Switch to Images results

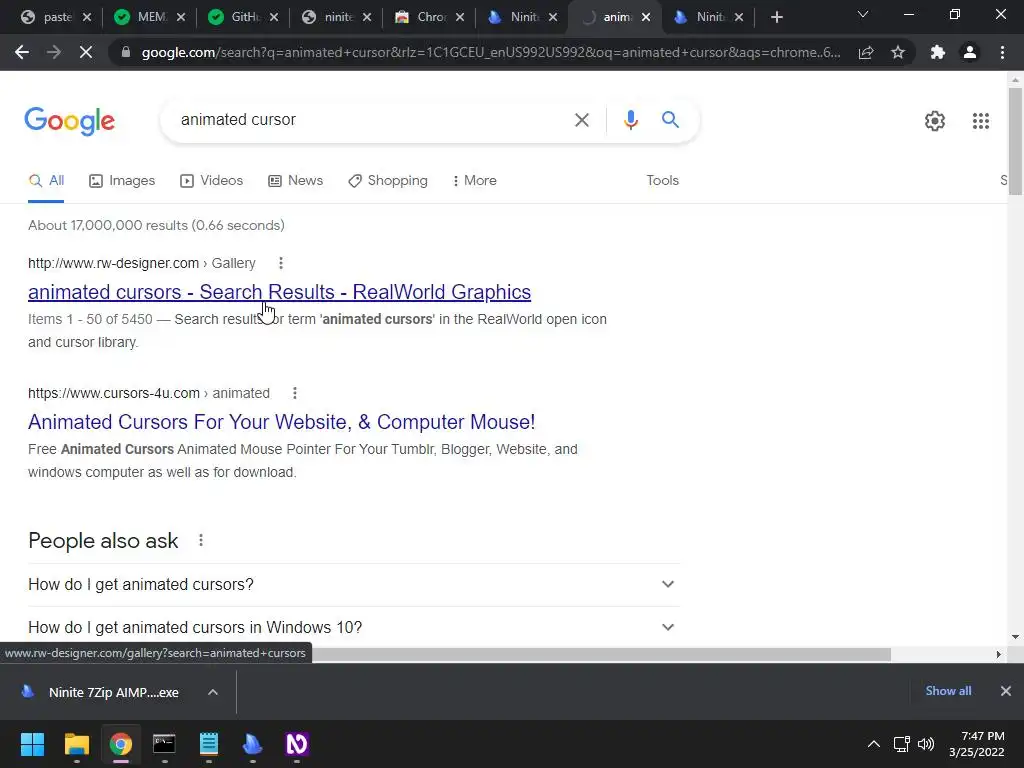coord(122,181)
